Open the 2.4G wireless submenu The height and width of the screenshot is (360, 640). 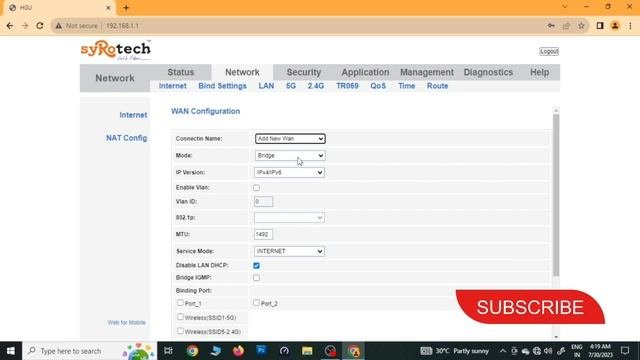click(316, 86)
